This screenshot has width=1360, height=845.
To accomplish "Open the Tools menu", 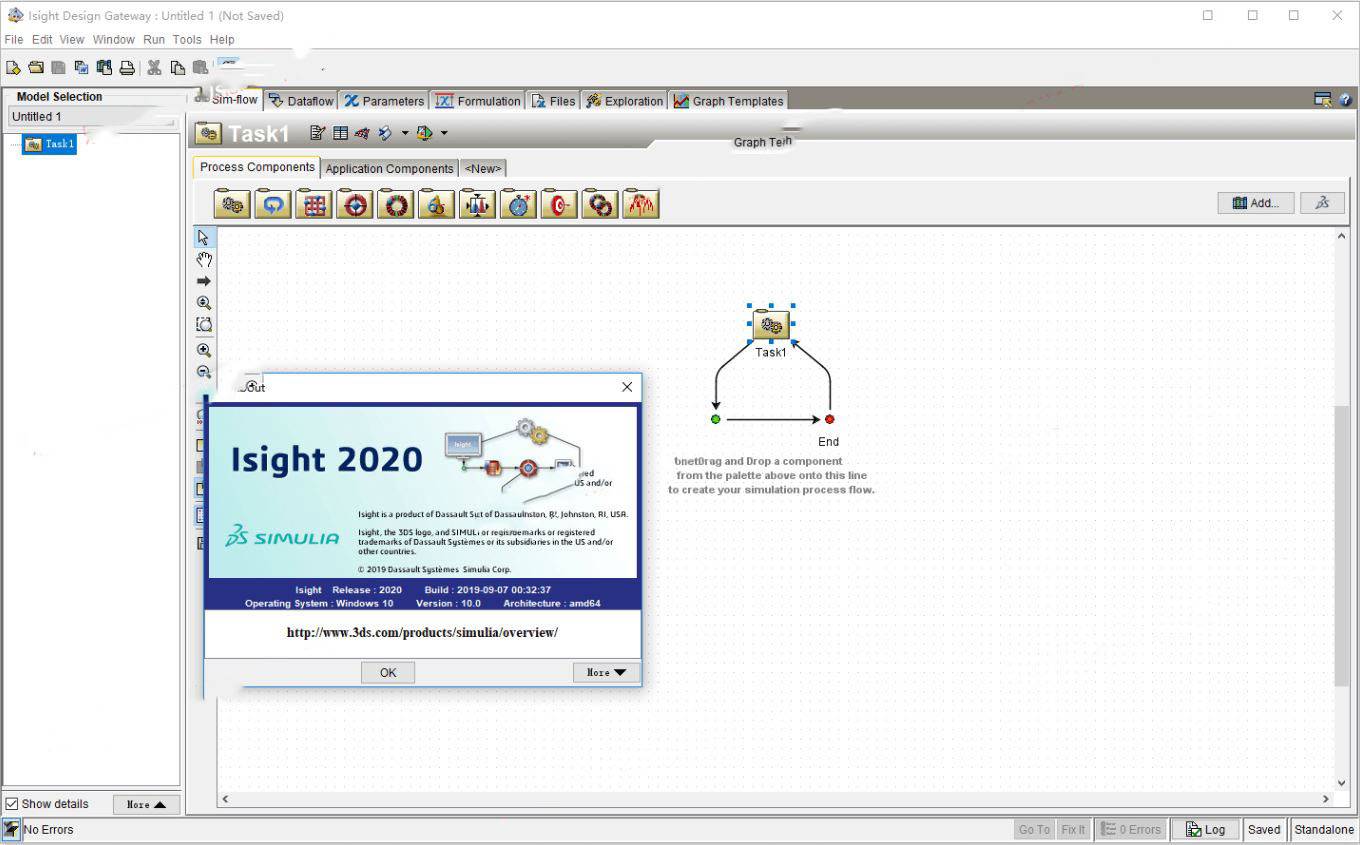I will click(187, 39).
